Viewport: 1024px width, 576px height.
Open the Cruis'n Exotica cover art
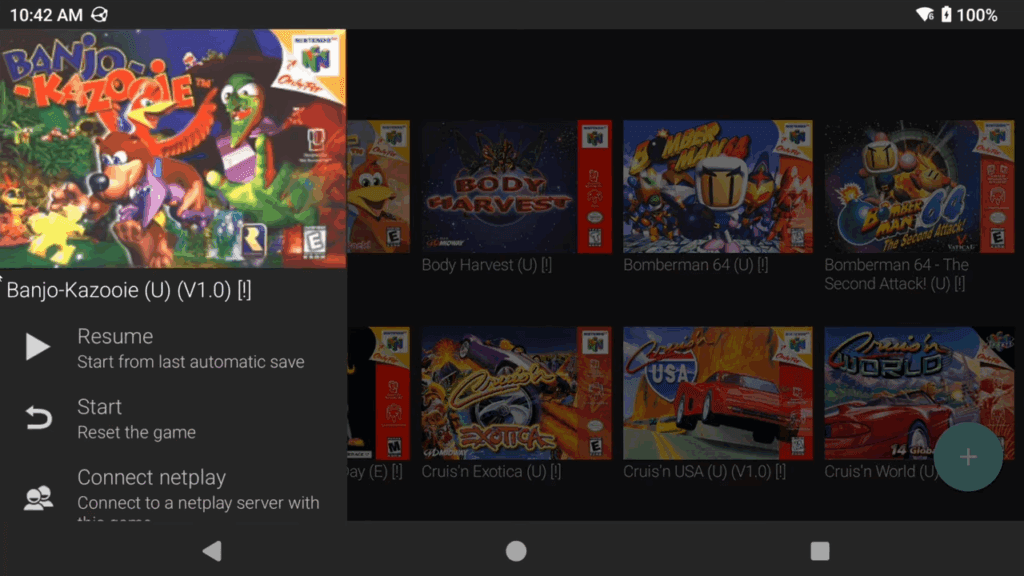pyautogui.click(x=516, y=393)
